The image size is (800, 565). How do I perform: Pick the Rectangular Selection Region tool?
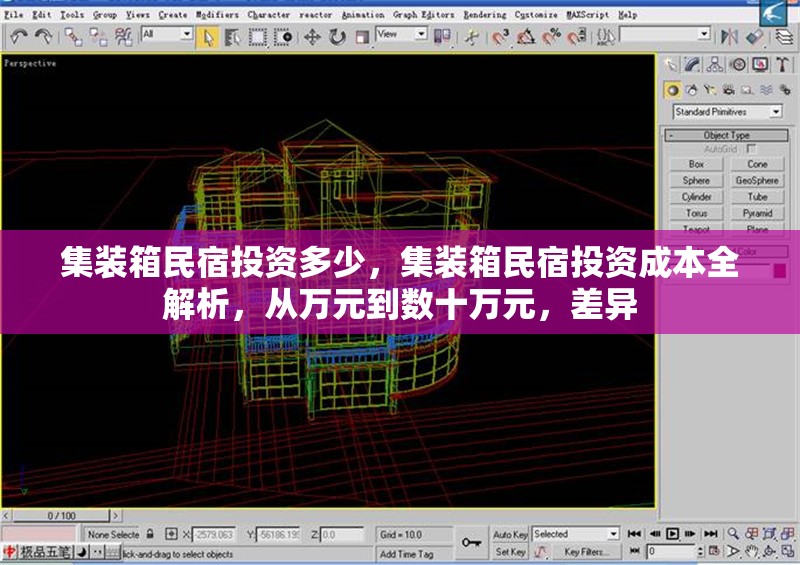point(258,37)
